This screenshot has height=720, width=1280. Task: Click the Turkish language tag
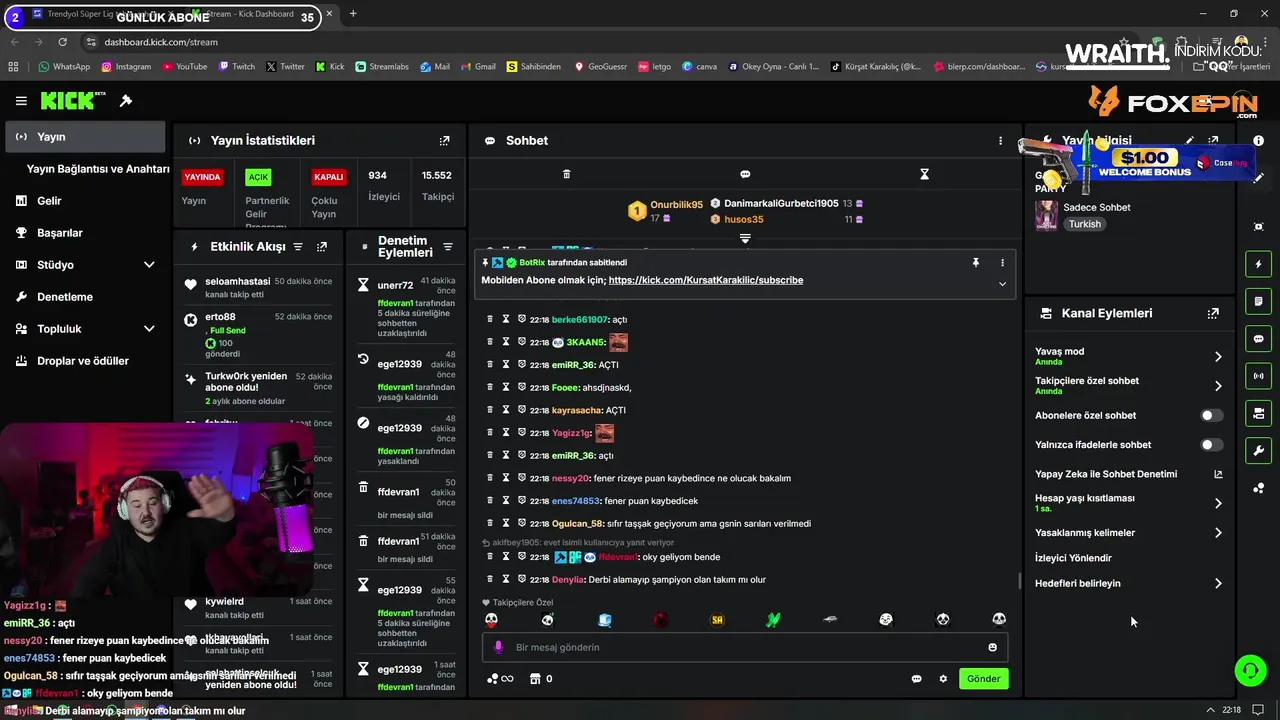point(1084,224)
